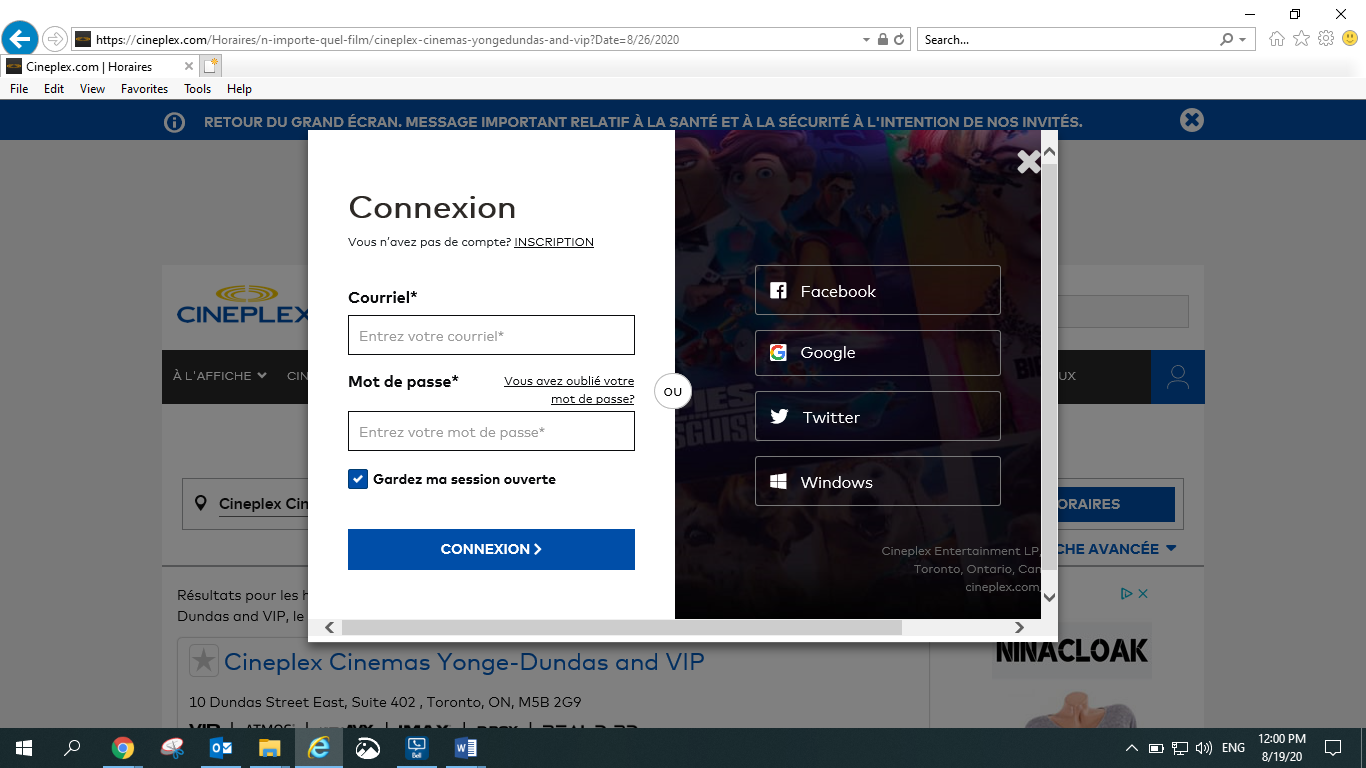The height and width of the screenshot is (768, 1366).
Task: Click Vous avez oublié votre mot de passe link
Action: (x=569, y=390)
